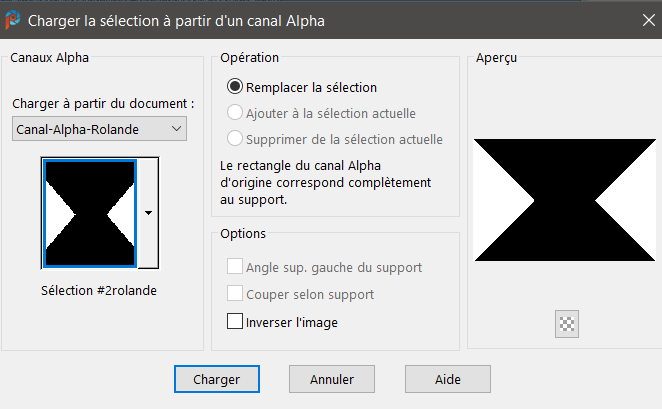This screenshot has width=662, height=409.
Task: Select the Remplacer la sélection radio button
Action: point(236,87)
